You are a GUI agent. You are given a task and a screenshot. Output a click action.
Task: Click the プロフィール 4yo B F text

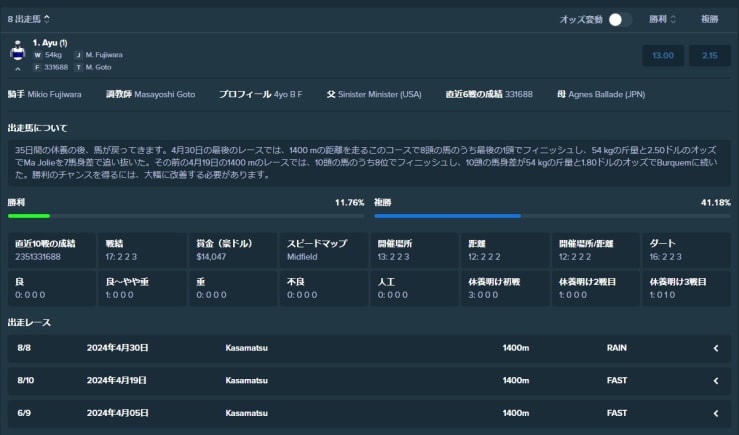(261, 94)
